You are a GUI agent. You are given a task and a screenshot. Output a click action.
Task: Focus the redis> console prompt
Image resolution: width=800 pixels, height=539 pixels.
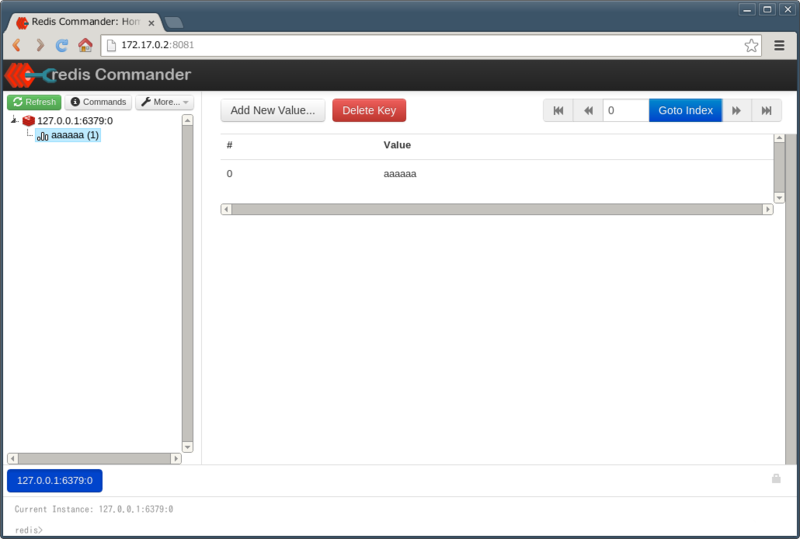click(29, 530)
